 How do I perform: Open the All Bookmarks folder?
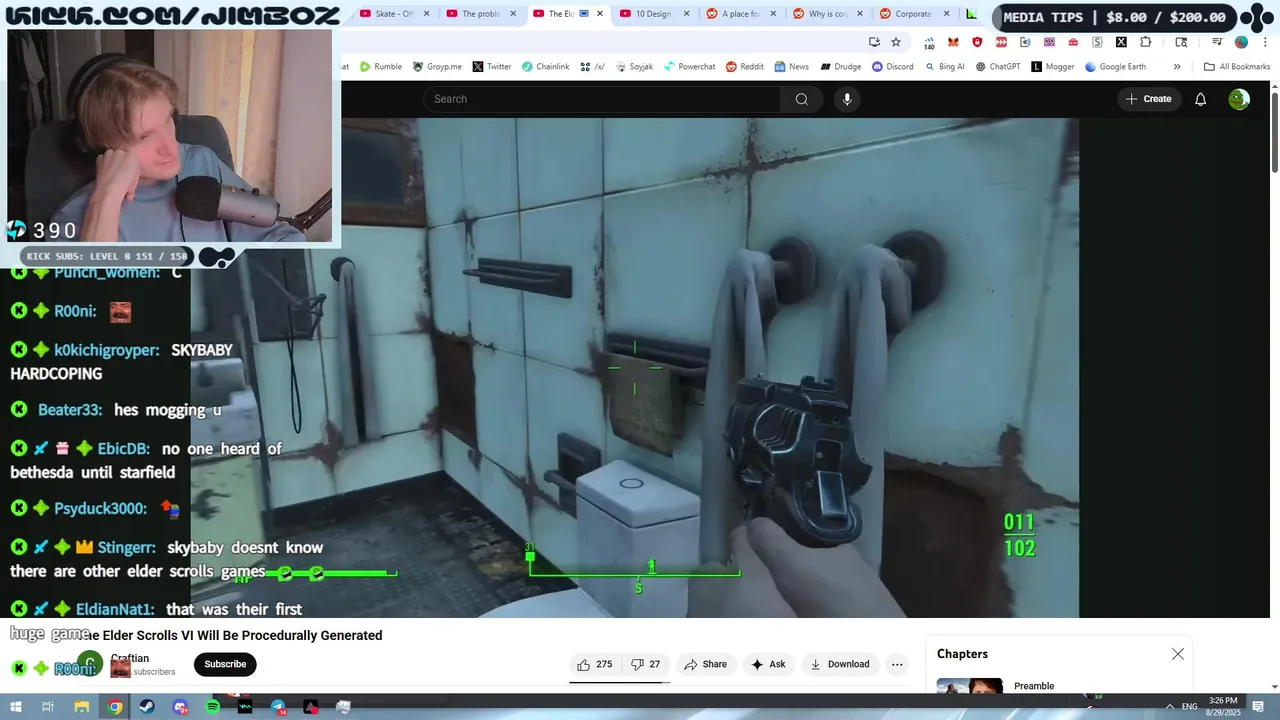1236,67
